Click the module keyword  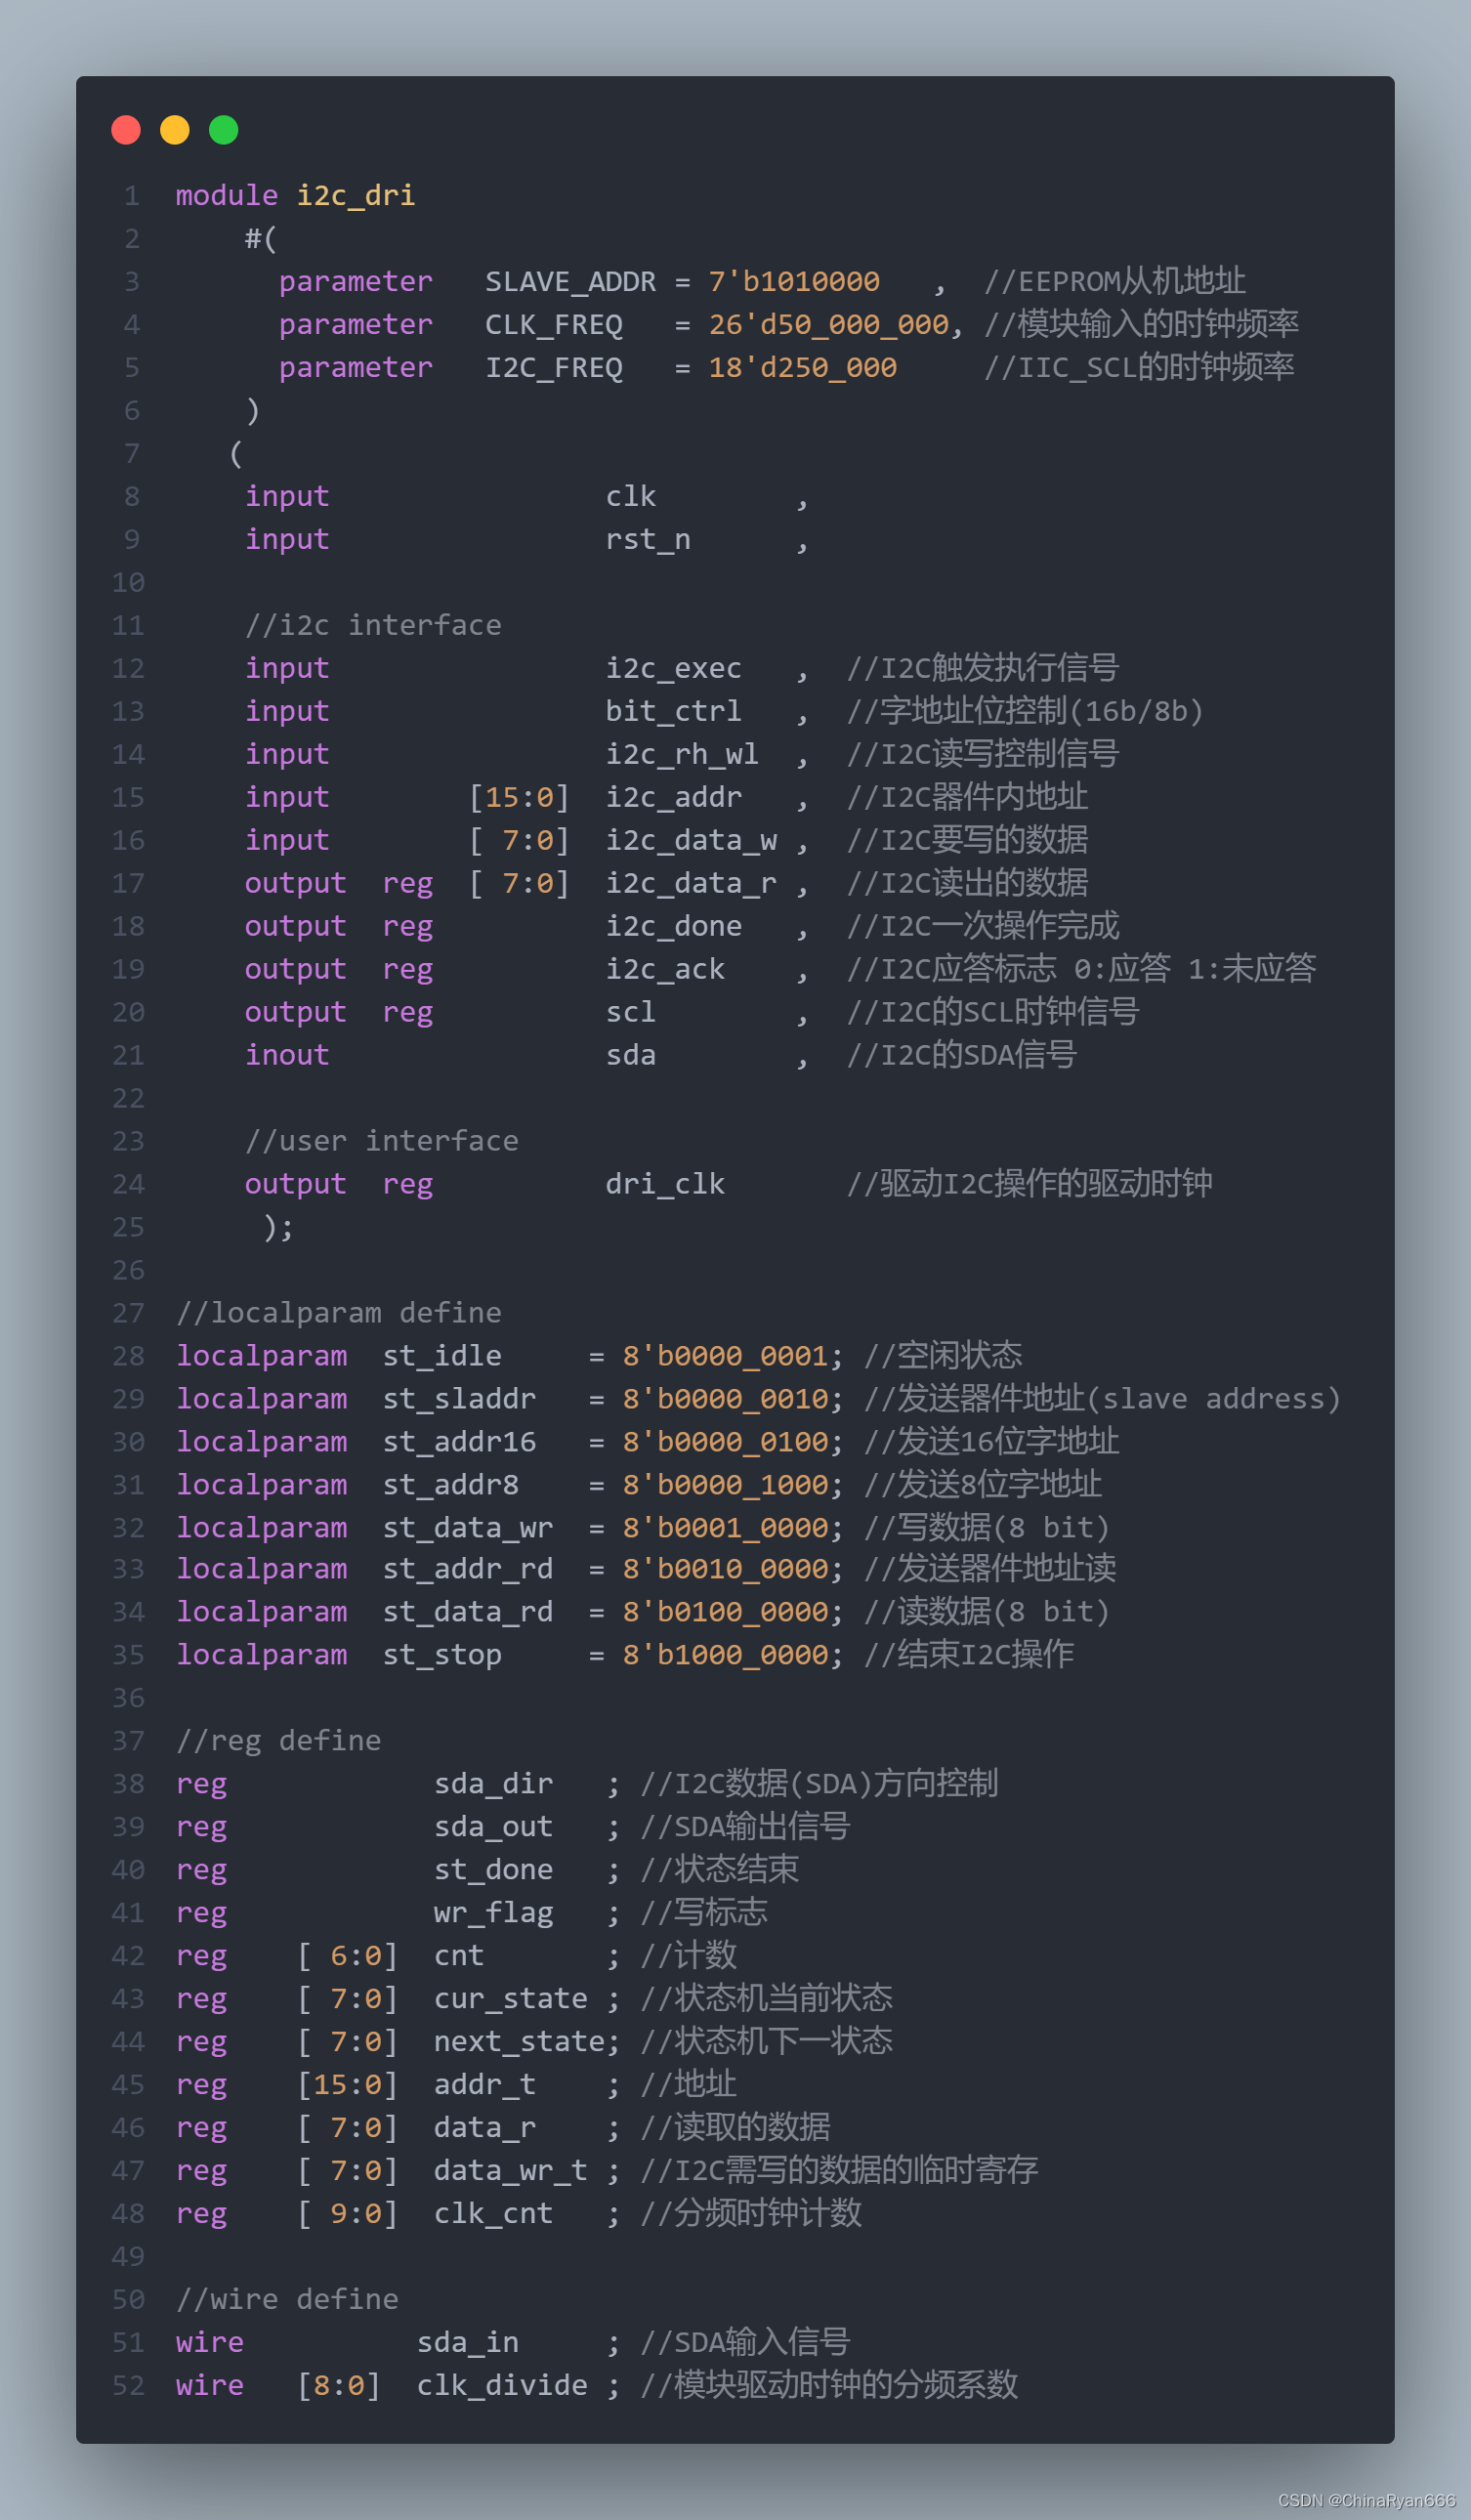click(x=227, y=195)
